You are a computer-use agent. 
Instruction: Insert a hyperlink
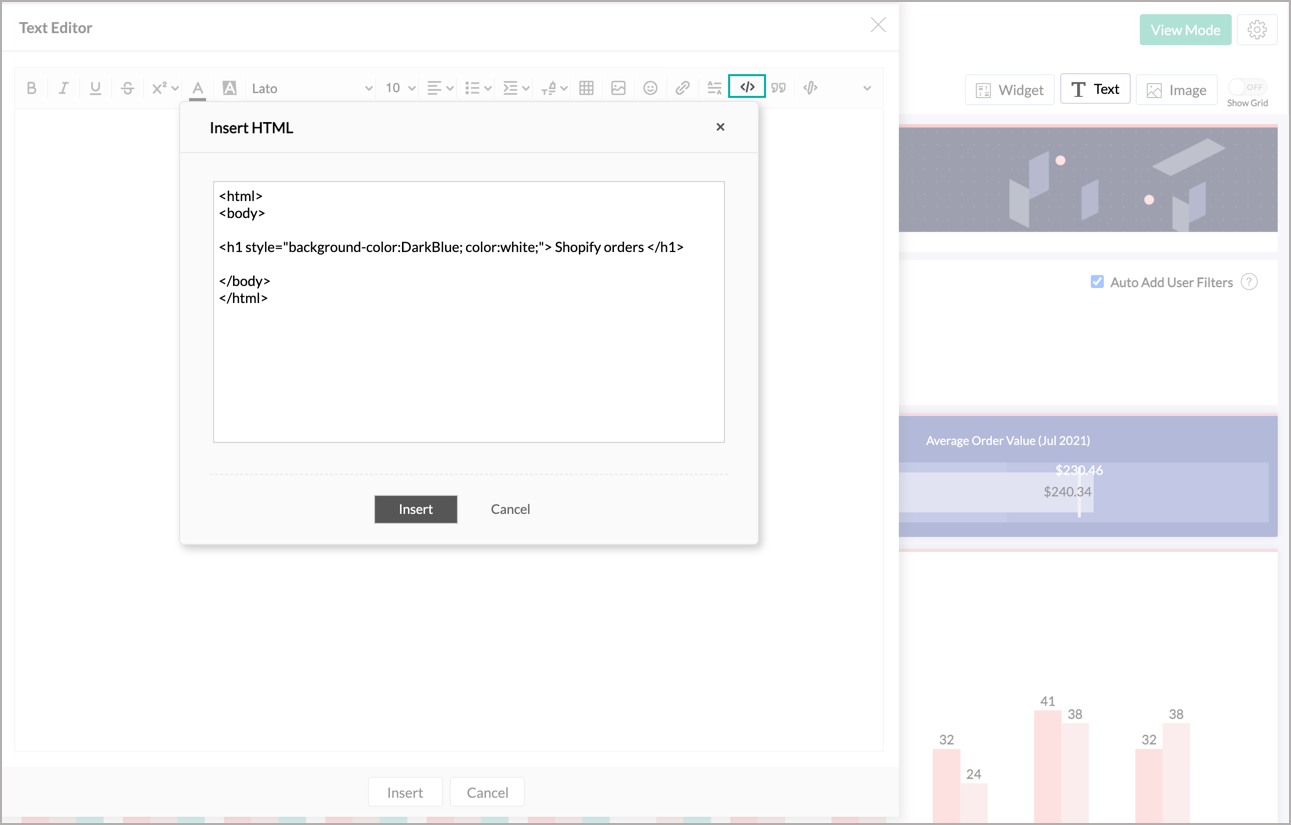[682, 88]
